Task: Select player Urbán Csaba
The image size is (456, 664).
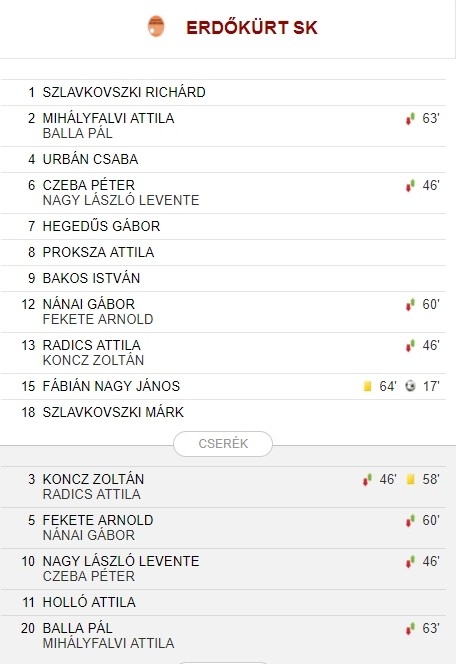Action: click(90, 159)
